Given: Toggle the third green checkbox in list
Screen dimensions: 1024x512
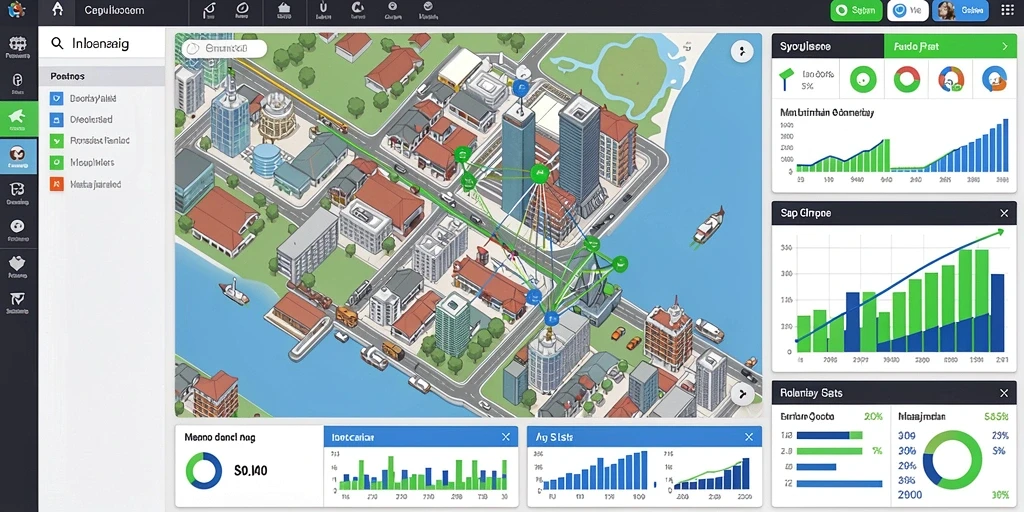Looking at the screenshot, I should pyautogui.click(x=57, y=141).
